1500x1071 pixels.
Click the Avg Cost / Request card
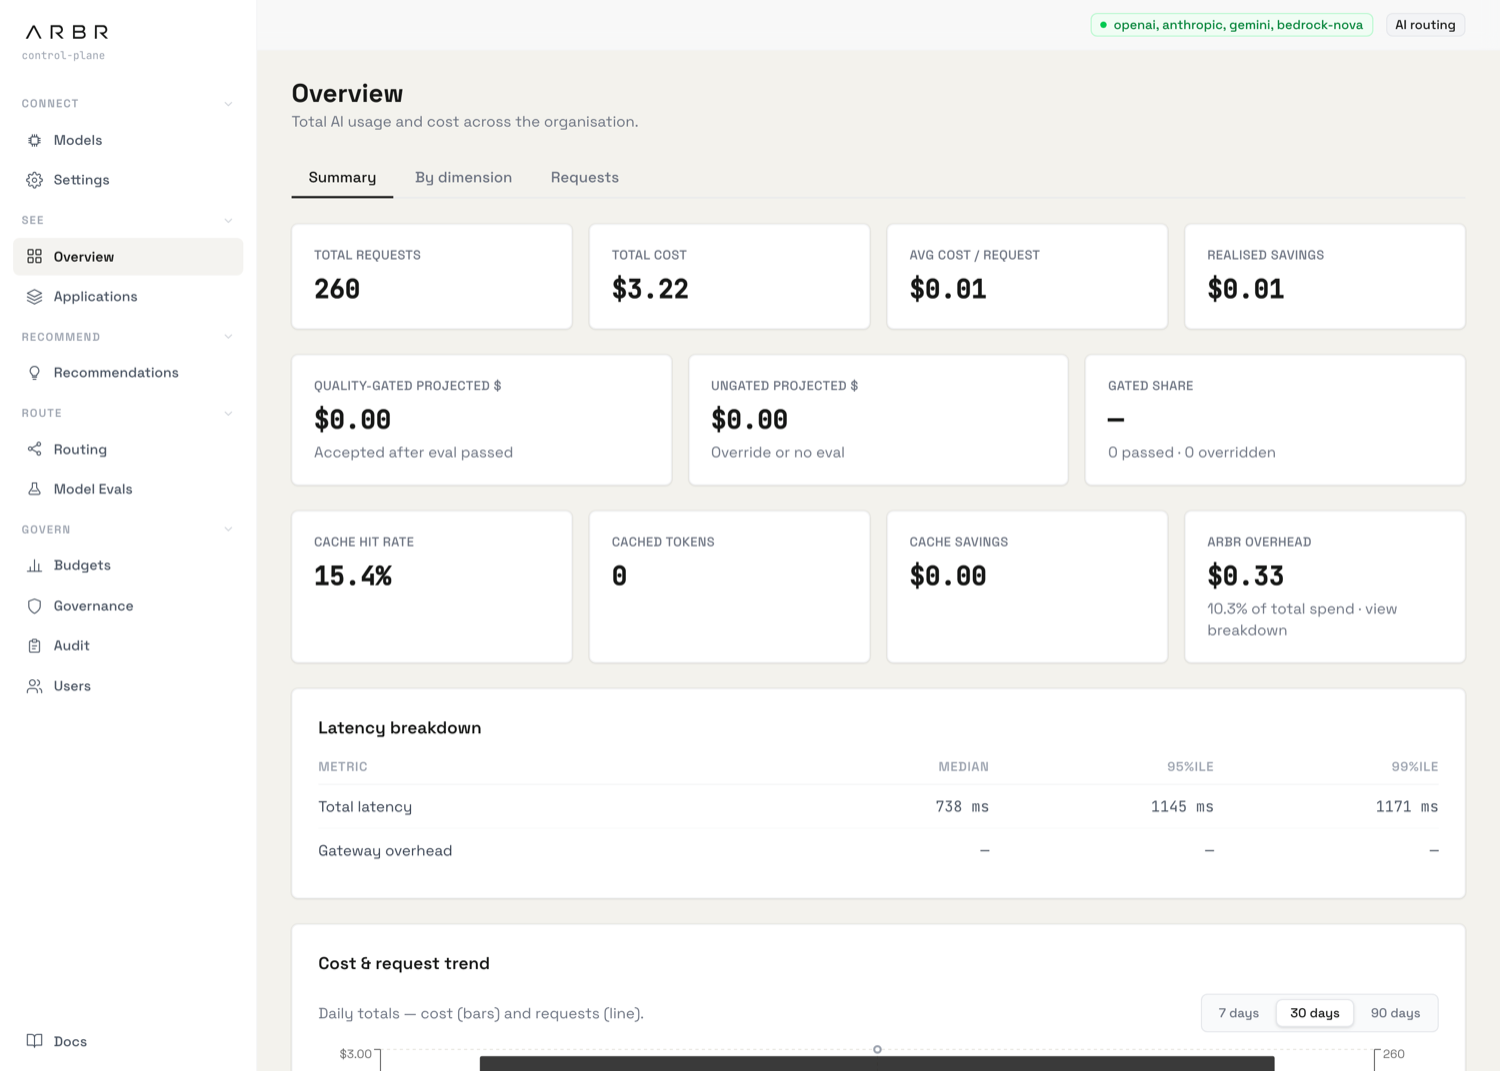pos(1027,276)
